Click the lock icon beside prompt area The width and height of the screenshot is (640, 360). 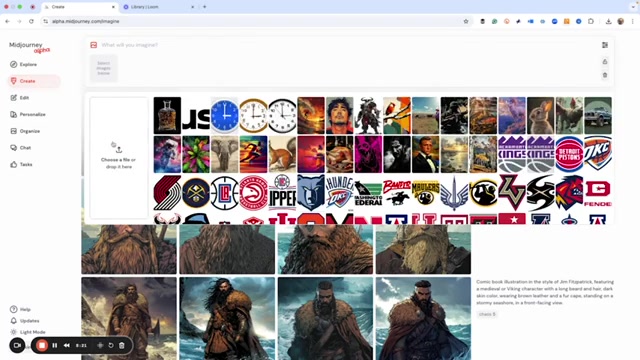(605, 62)
